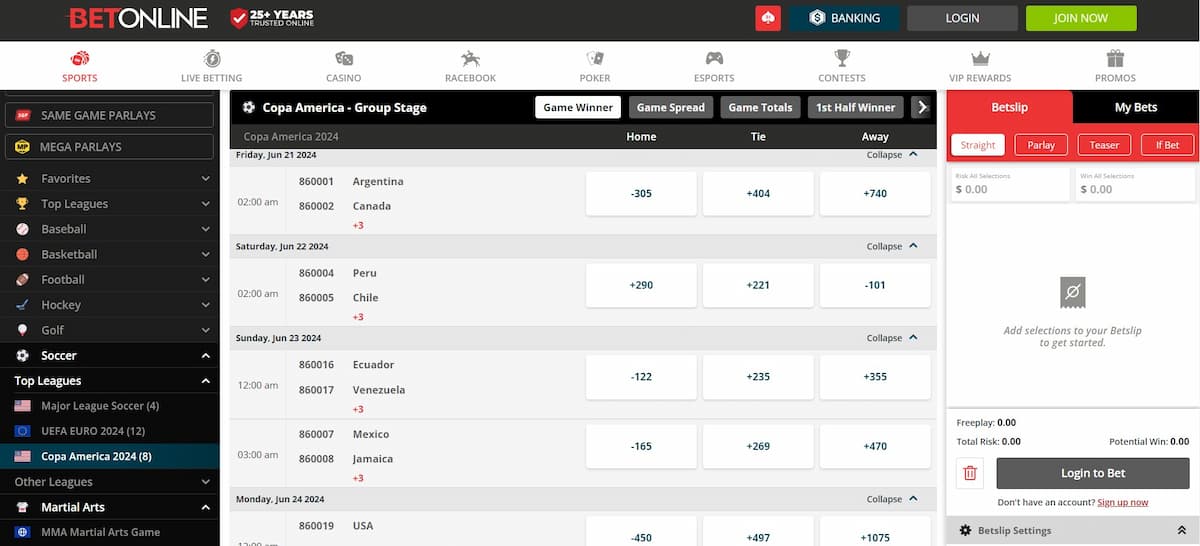
Task: Open the Poker cards icon
Action: pos(595,58)
